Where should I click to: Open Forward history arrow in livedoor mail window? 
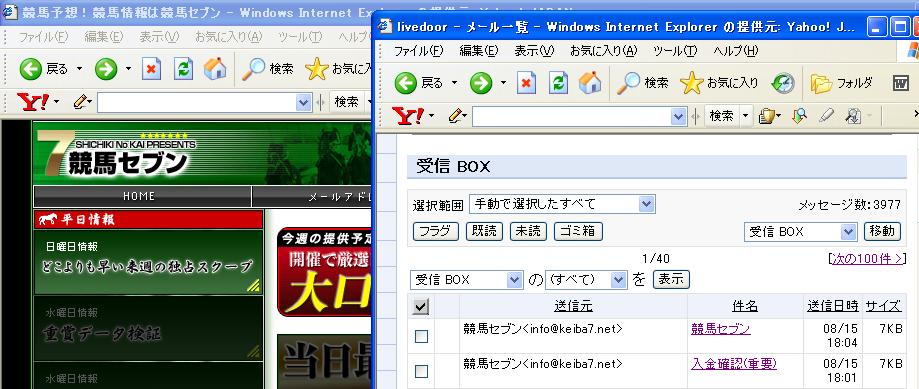click(503, 83)
